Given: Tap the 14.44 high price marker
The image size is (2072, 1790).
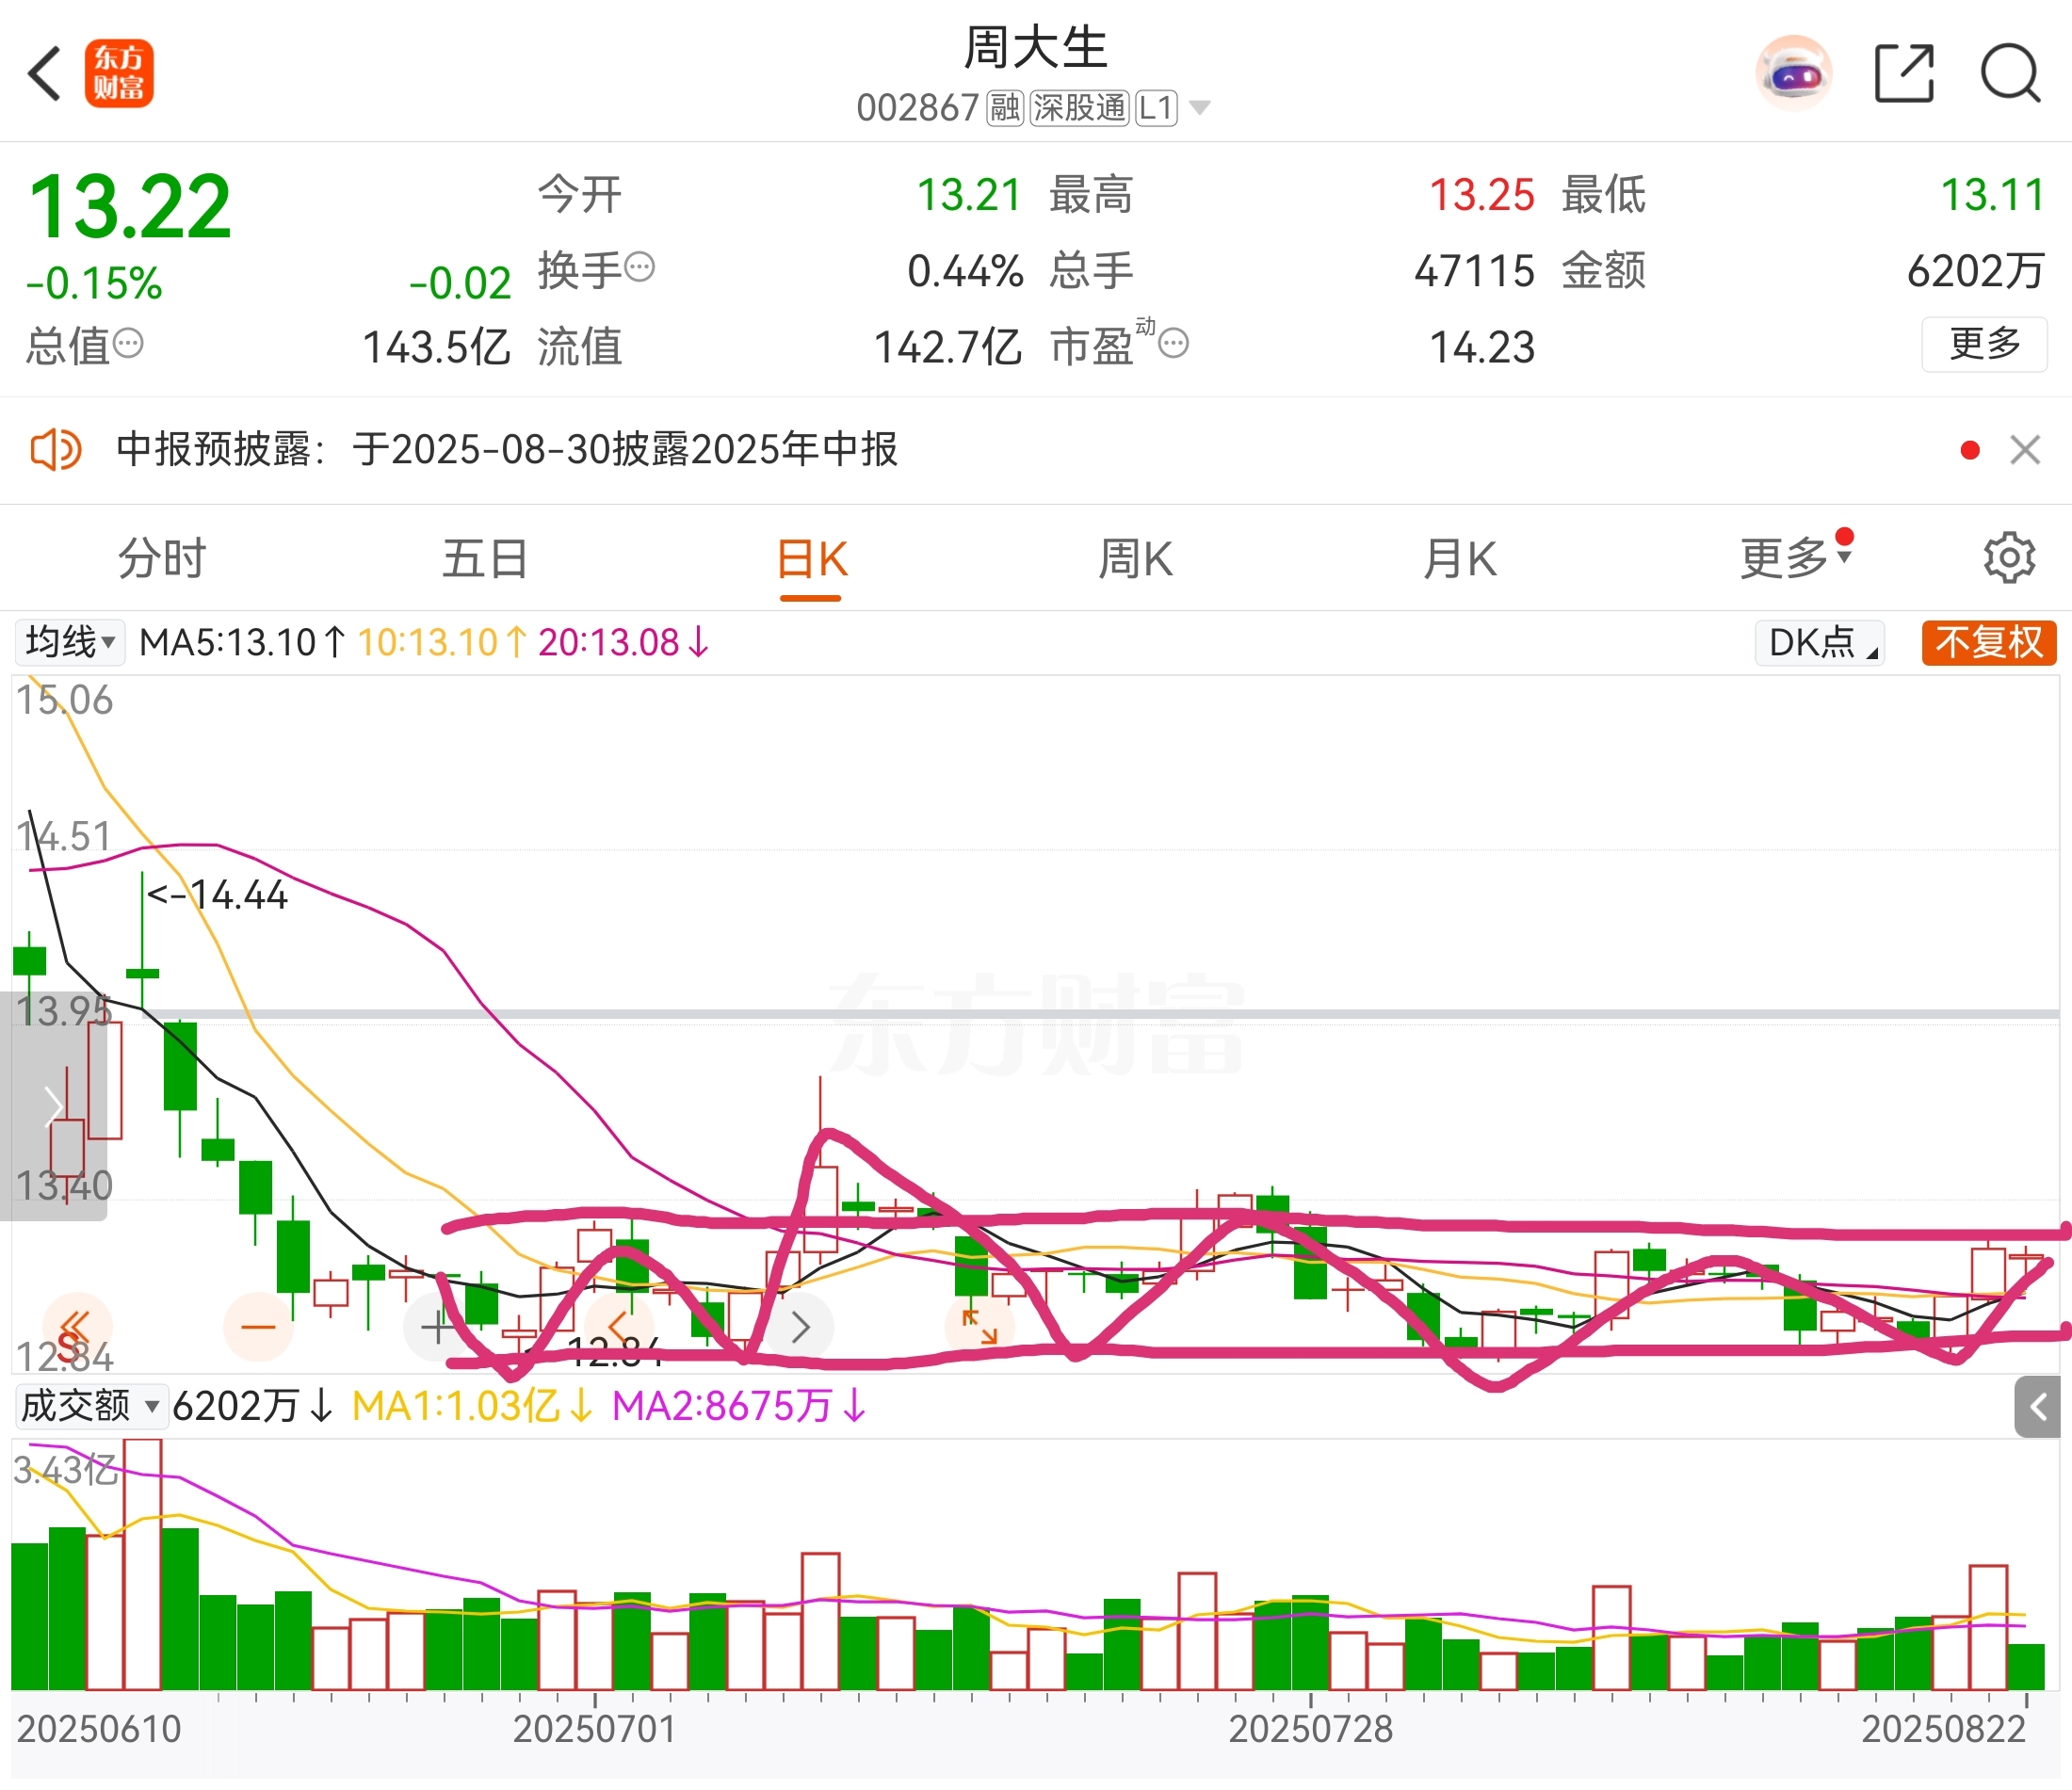Looking at the screenshot, I should 218,894.
